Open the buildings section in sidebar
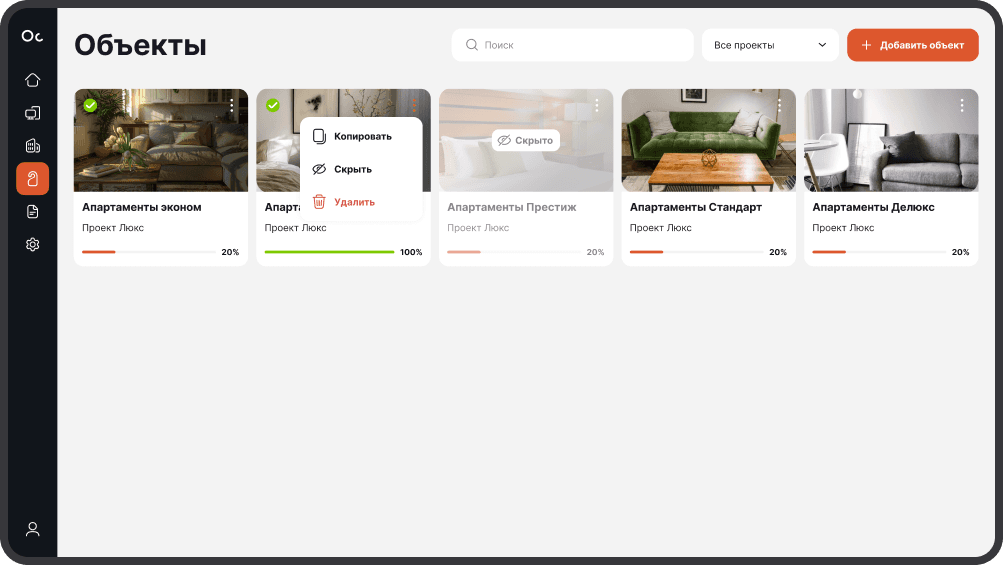 [32, 146]
